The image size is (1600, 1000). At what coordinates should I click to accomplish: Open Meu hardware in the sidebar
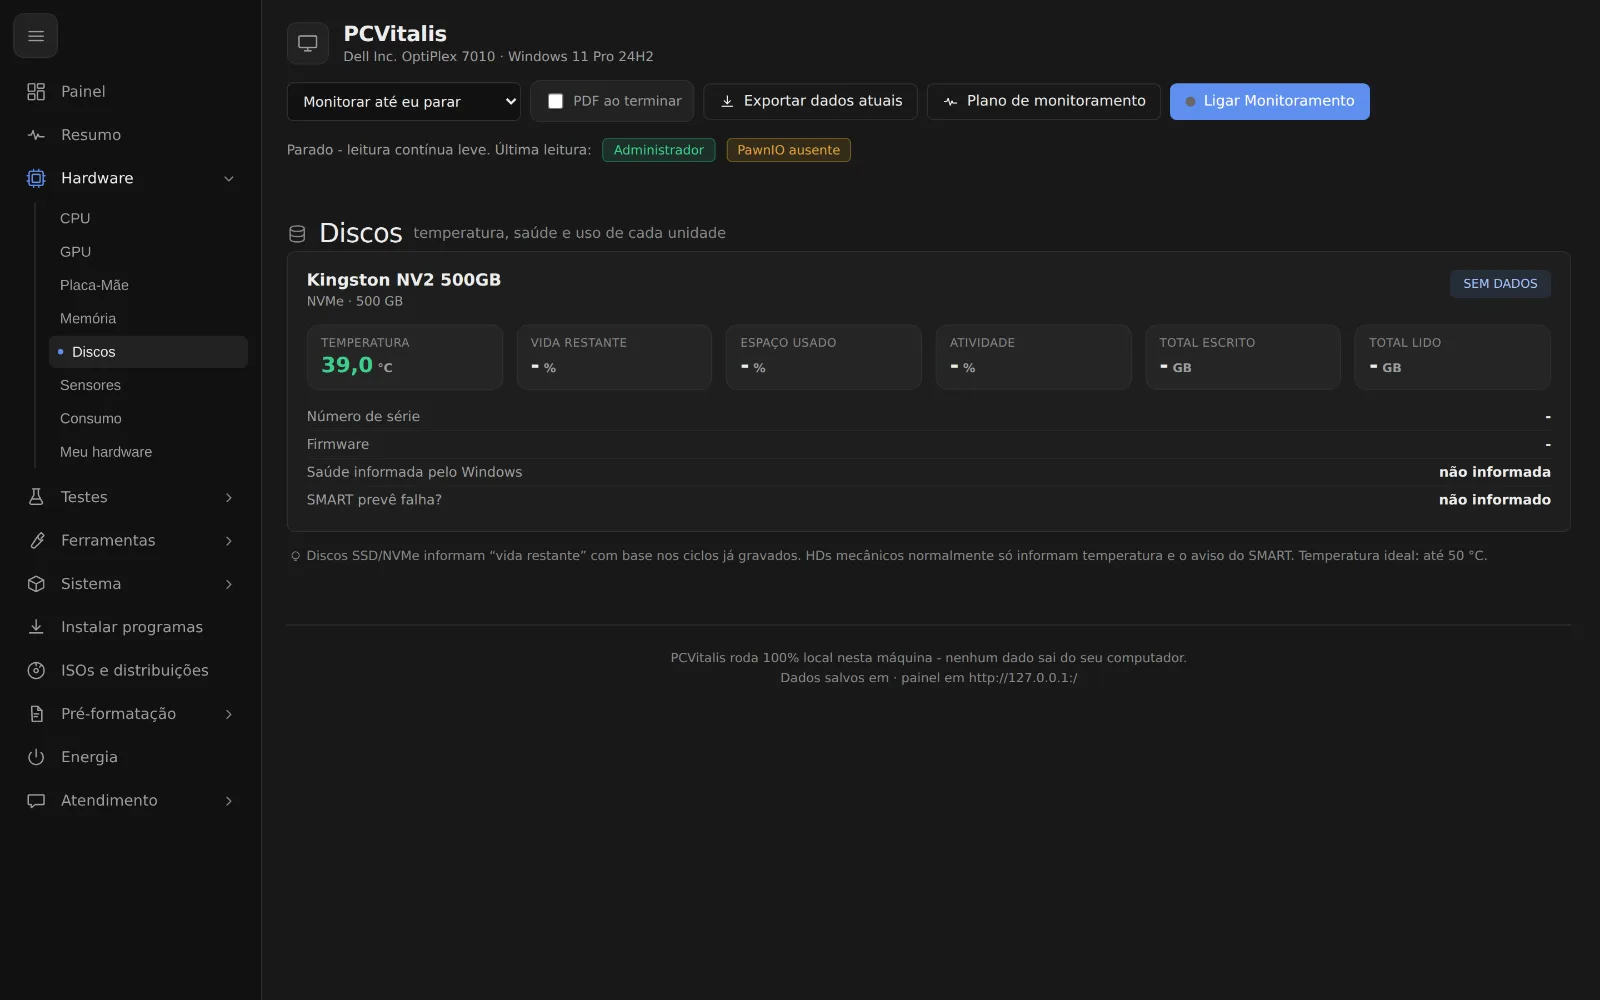click(x=148, y=452)
